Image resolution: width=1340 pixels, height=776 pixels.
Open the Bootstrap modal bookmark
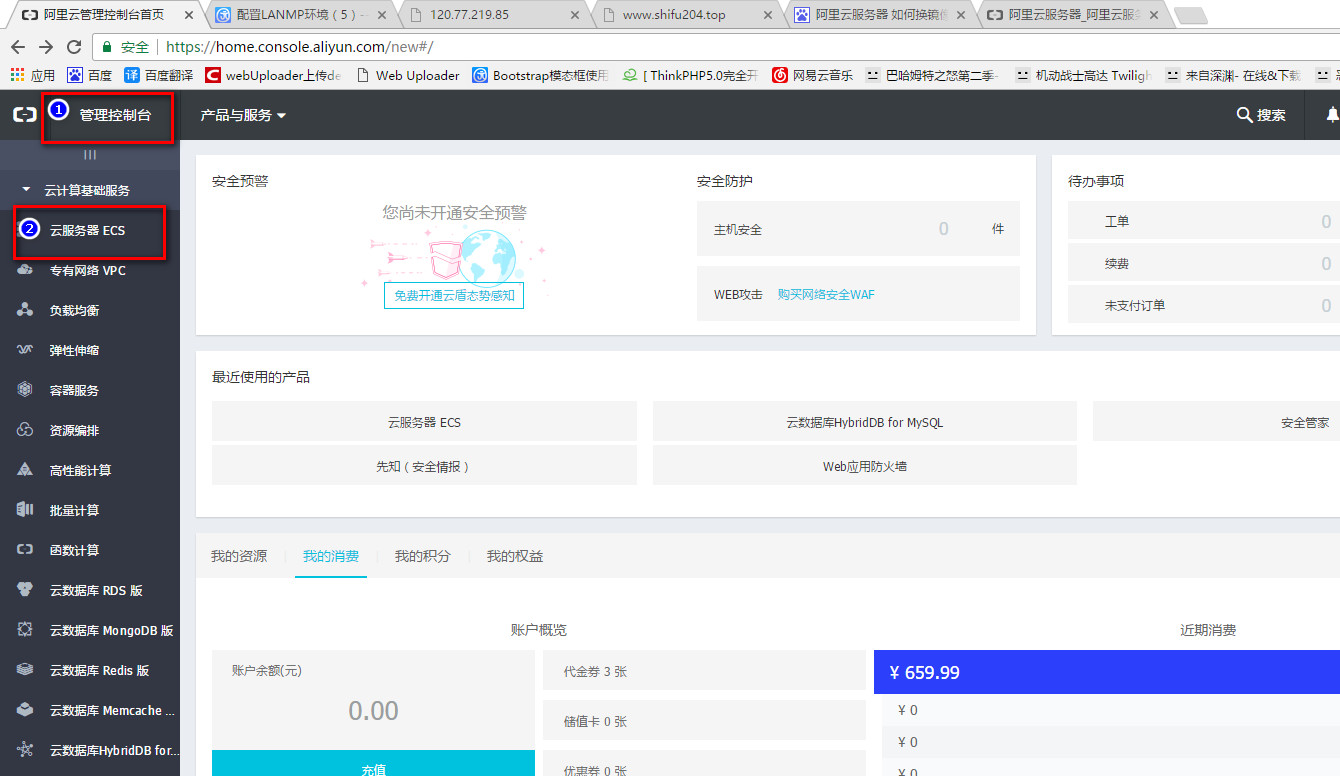tap(540, 75)
